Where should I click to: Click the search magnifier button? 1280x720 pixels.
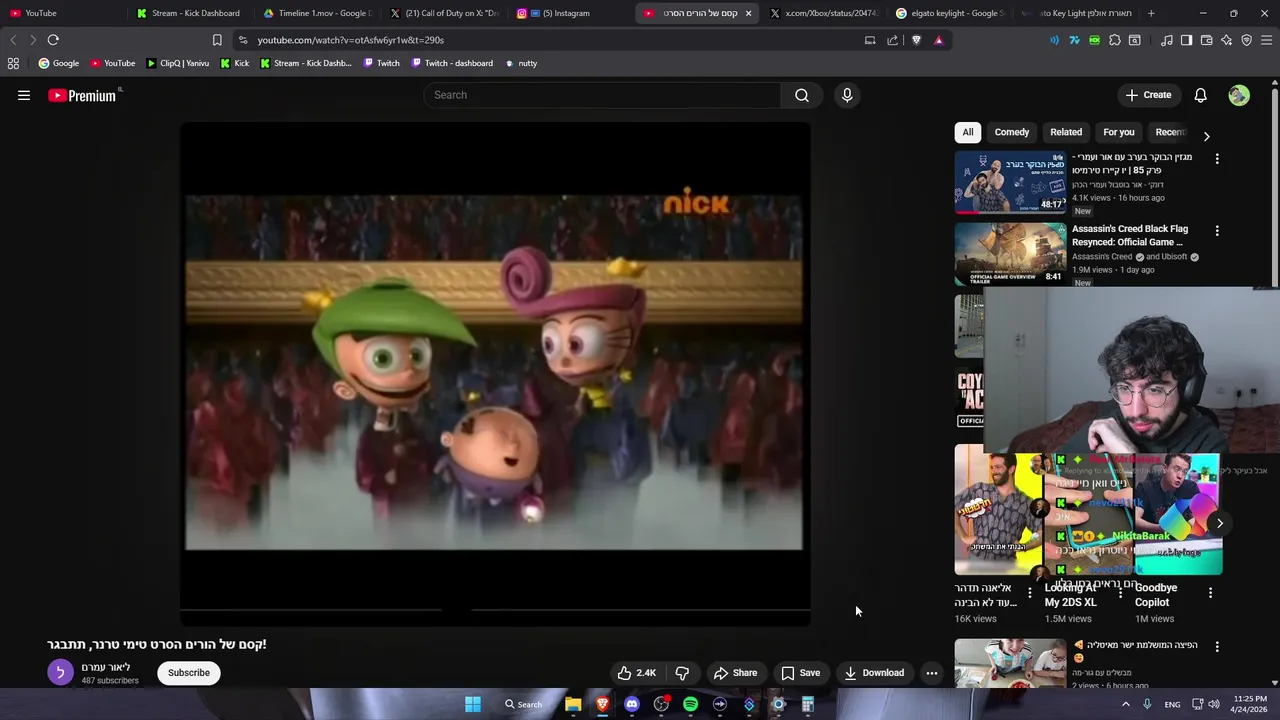click(x=802, y=95)
